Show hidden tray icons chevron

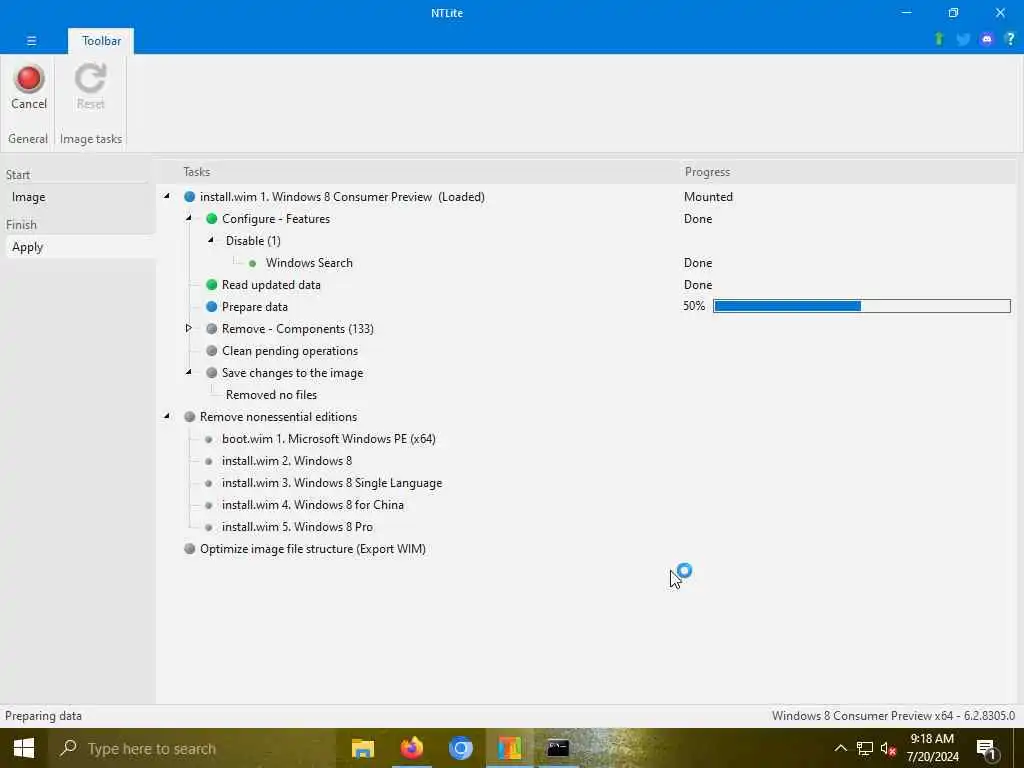click(840, 748)
